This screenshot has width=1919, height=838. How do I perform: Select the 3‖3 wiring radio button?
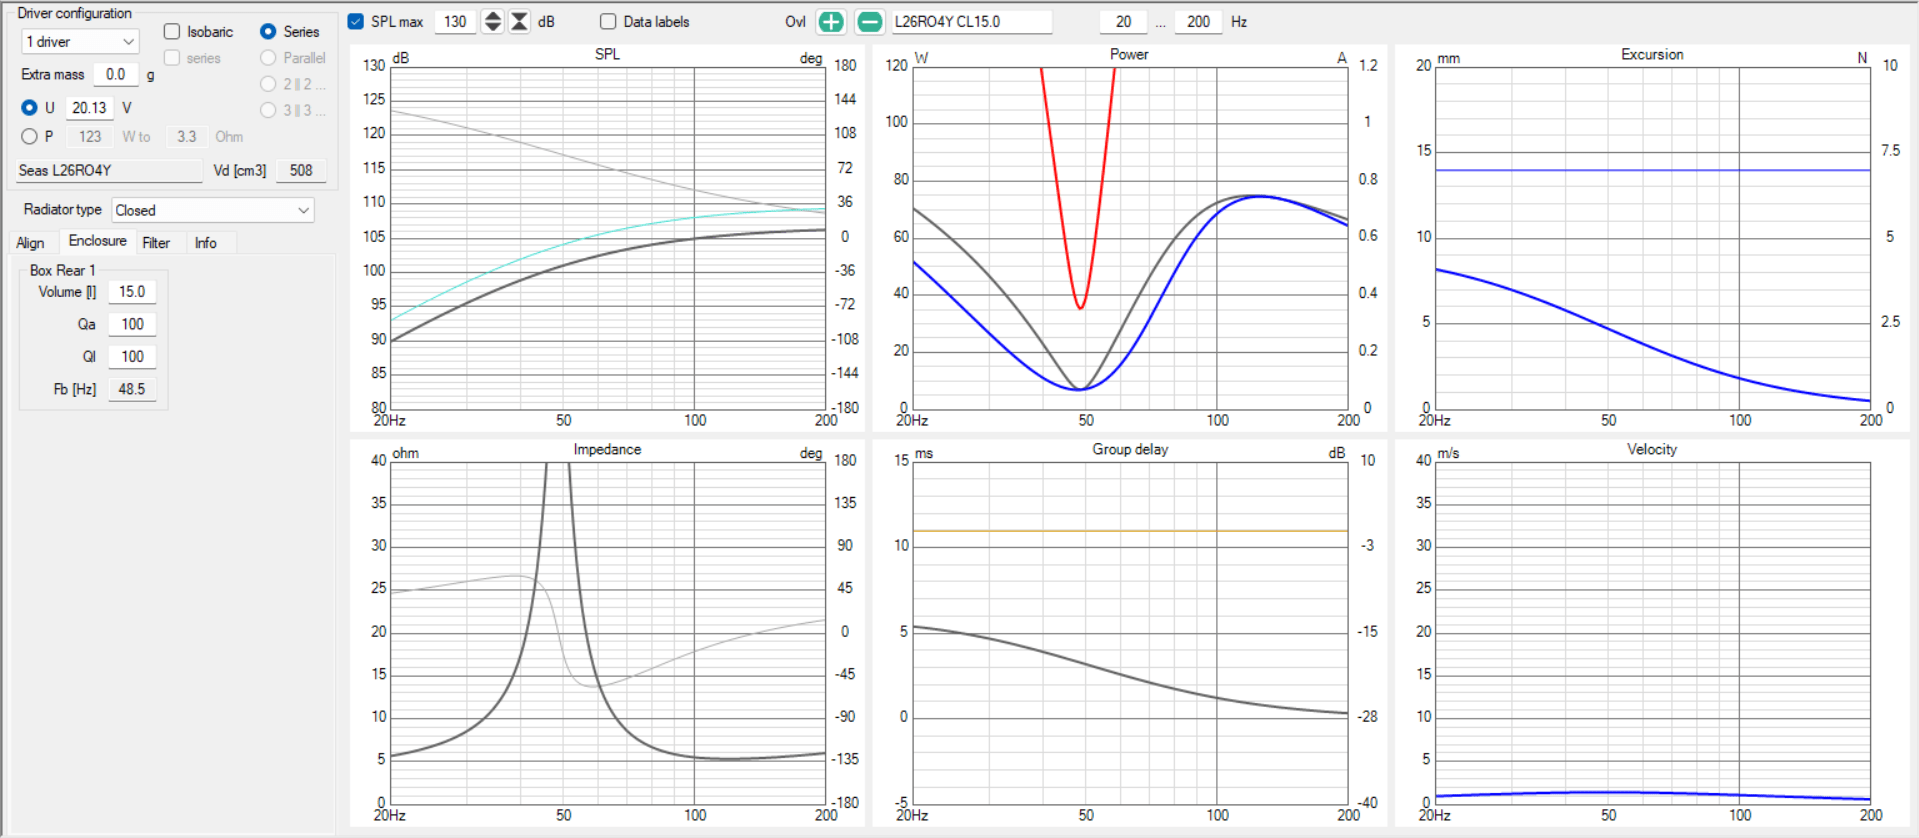[x=268, y=110]
